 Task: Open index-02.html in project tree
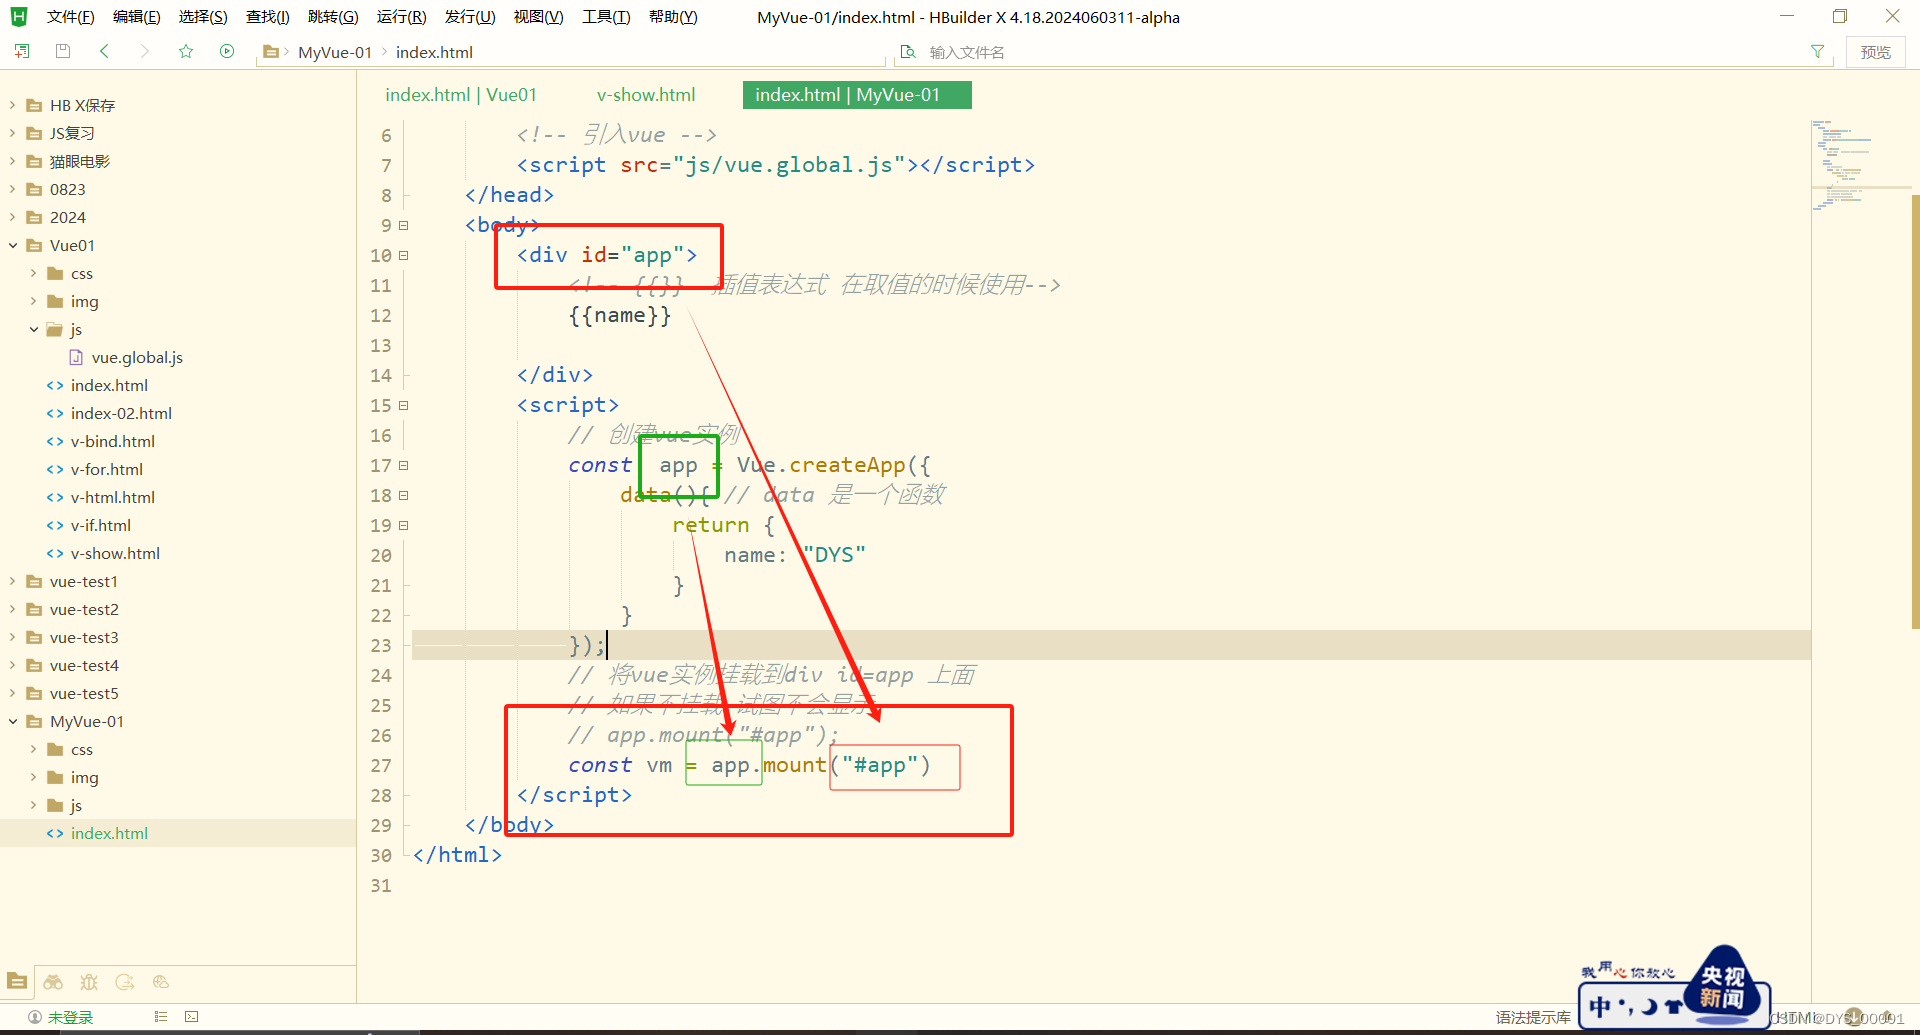click(121, 413)
